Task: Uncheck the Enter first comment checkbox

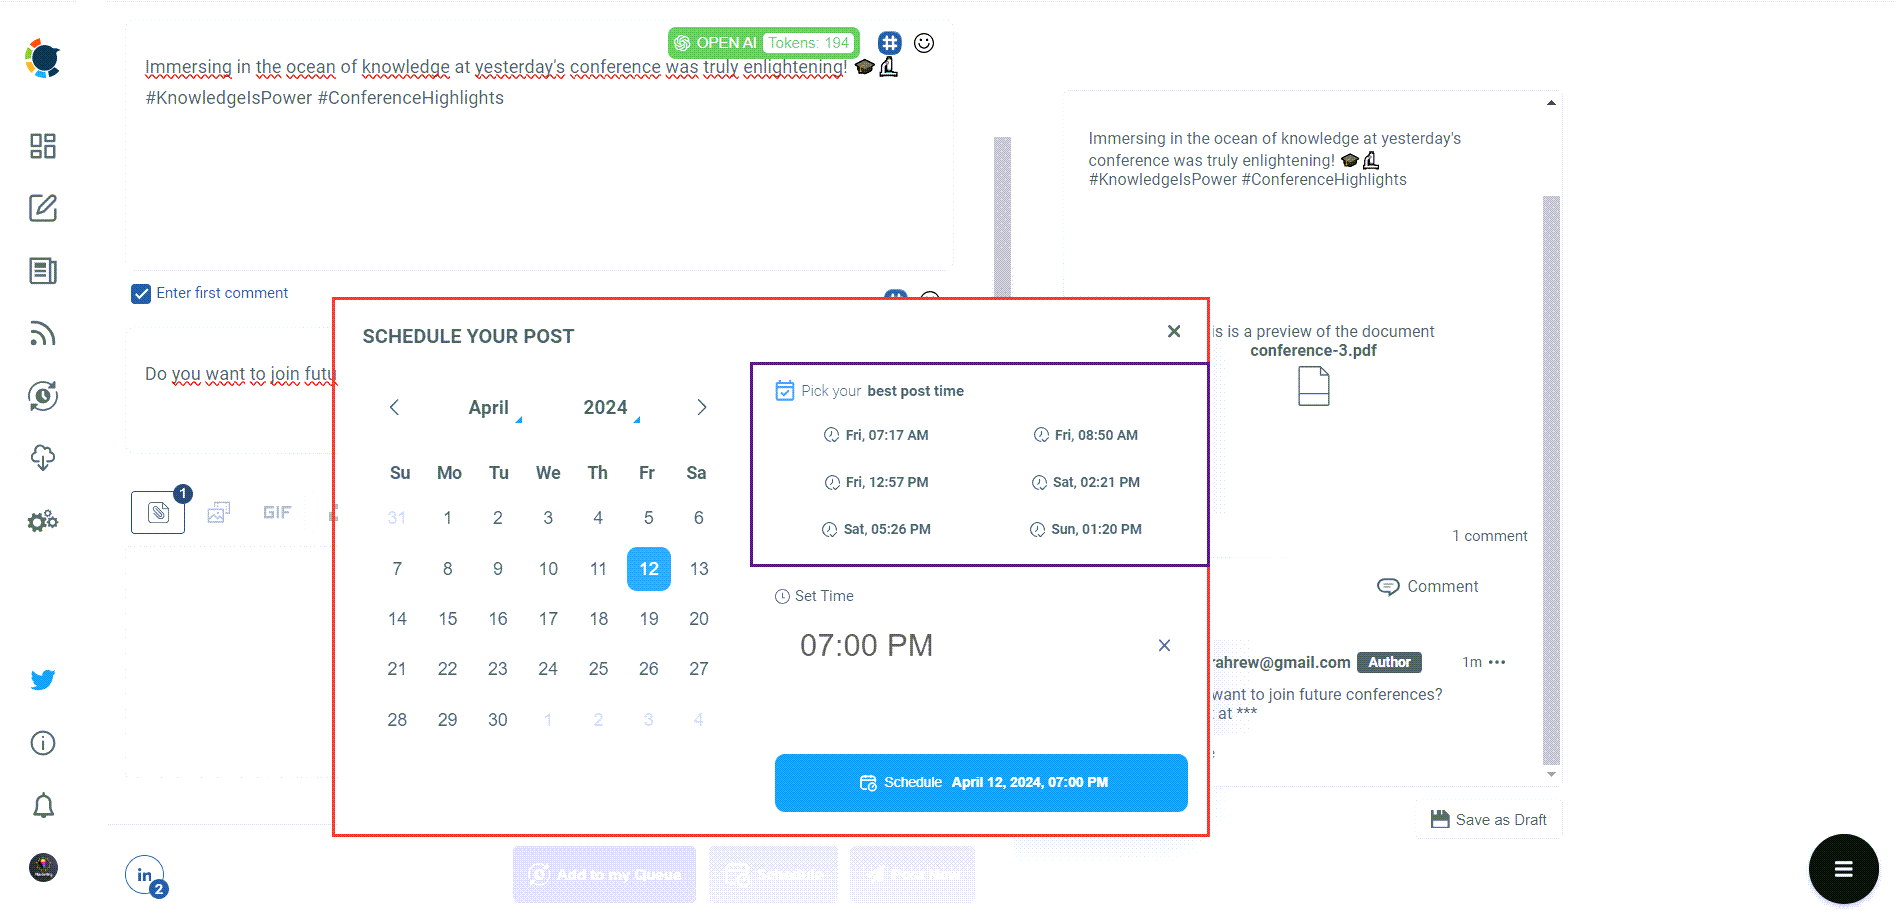Action: click(141, 293)
